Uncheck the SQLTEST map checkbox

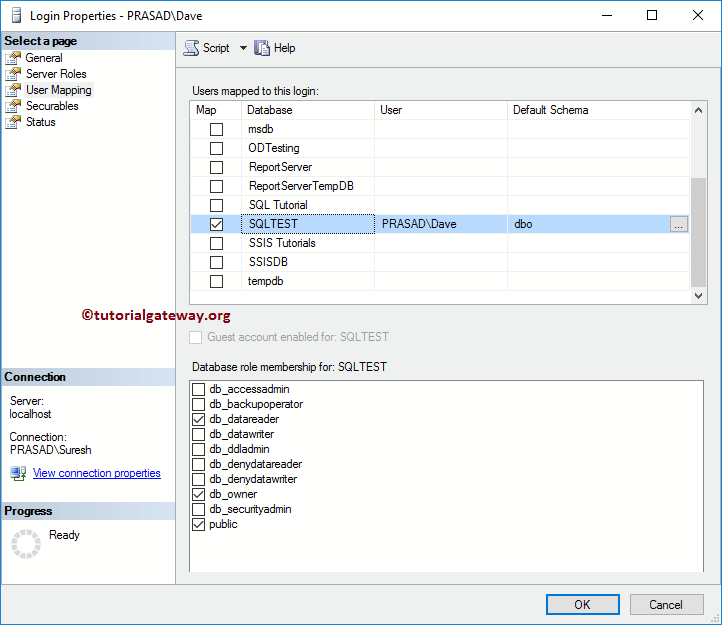point(216,224)
